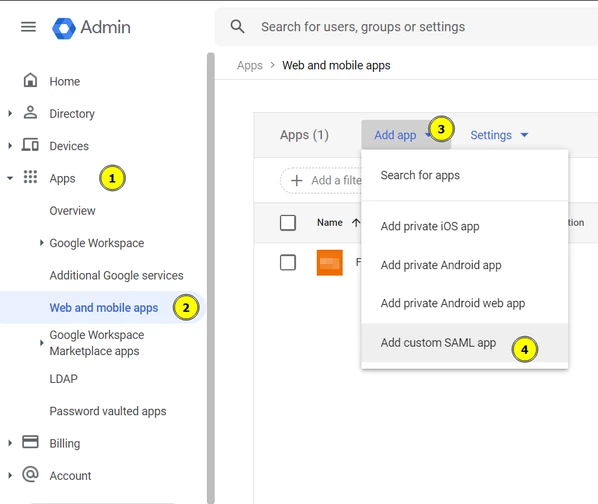598x504 pixels.
Task: Click the Account at-sign icon
Action: [30, 475]
